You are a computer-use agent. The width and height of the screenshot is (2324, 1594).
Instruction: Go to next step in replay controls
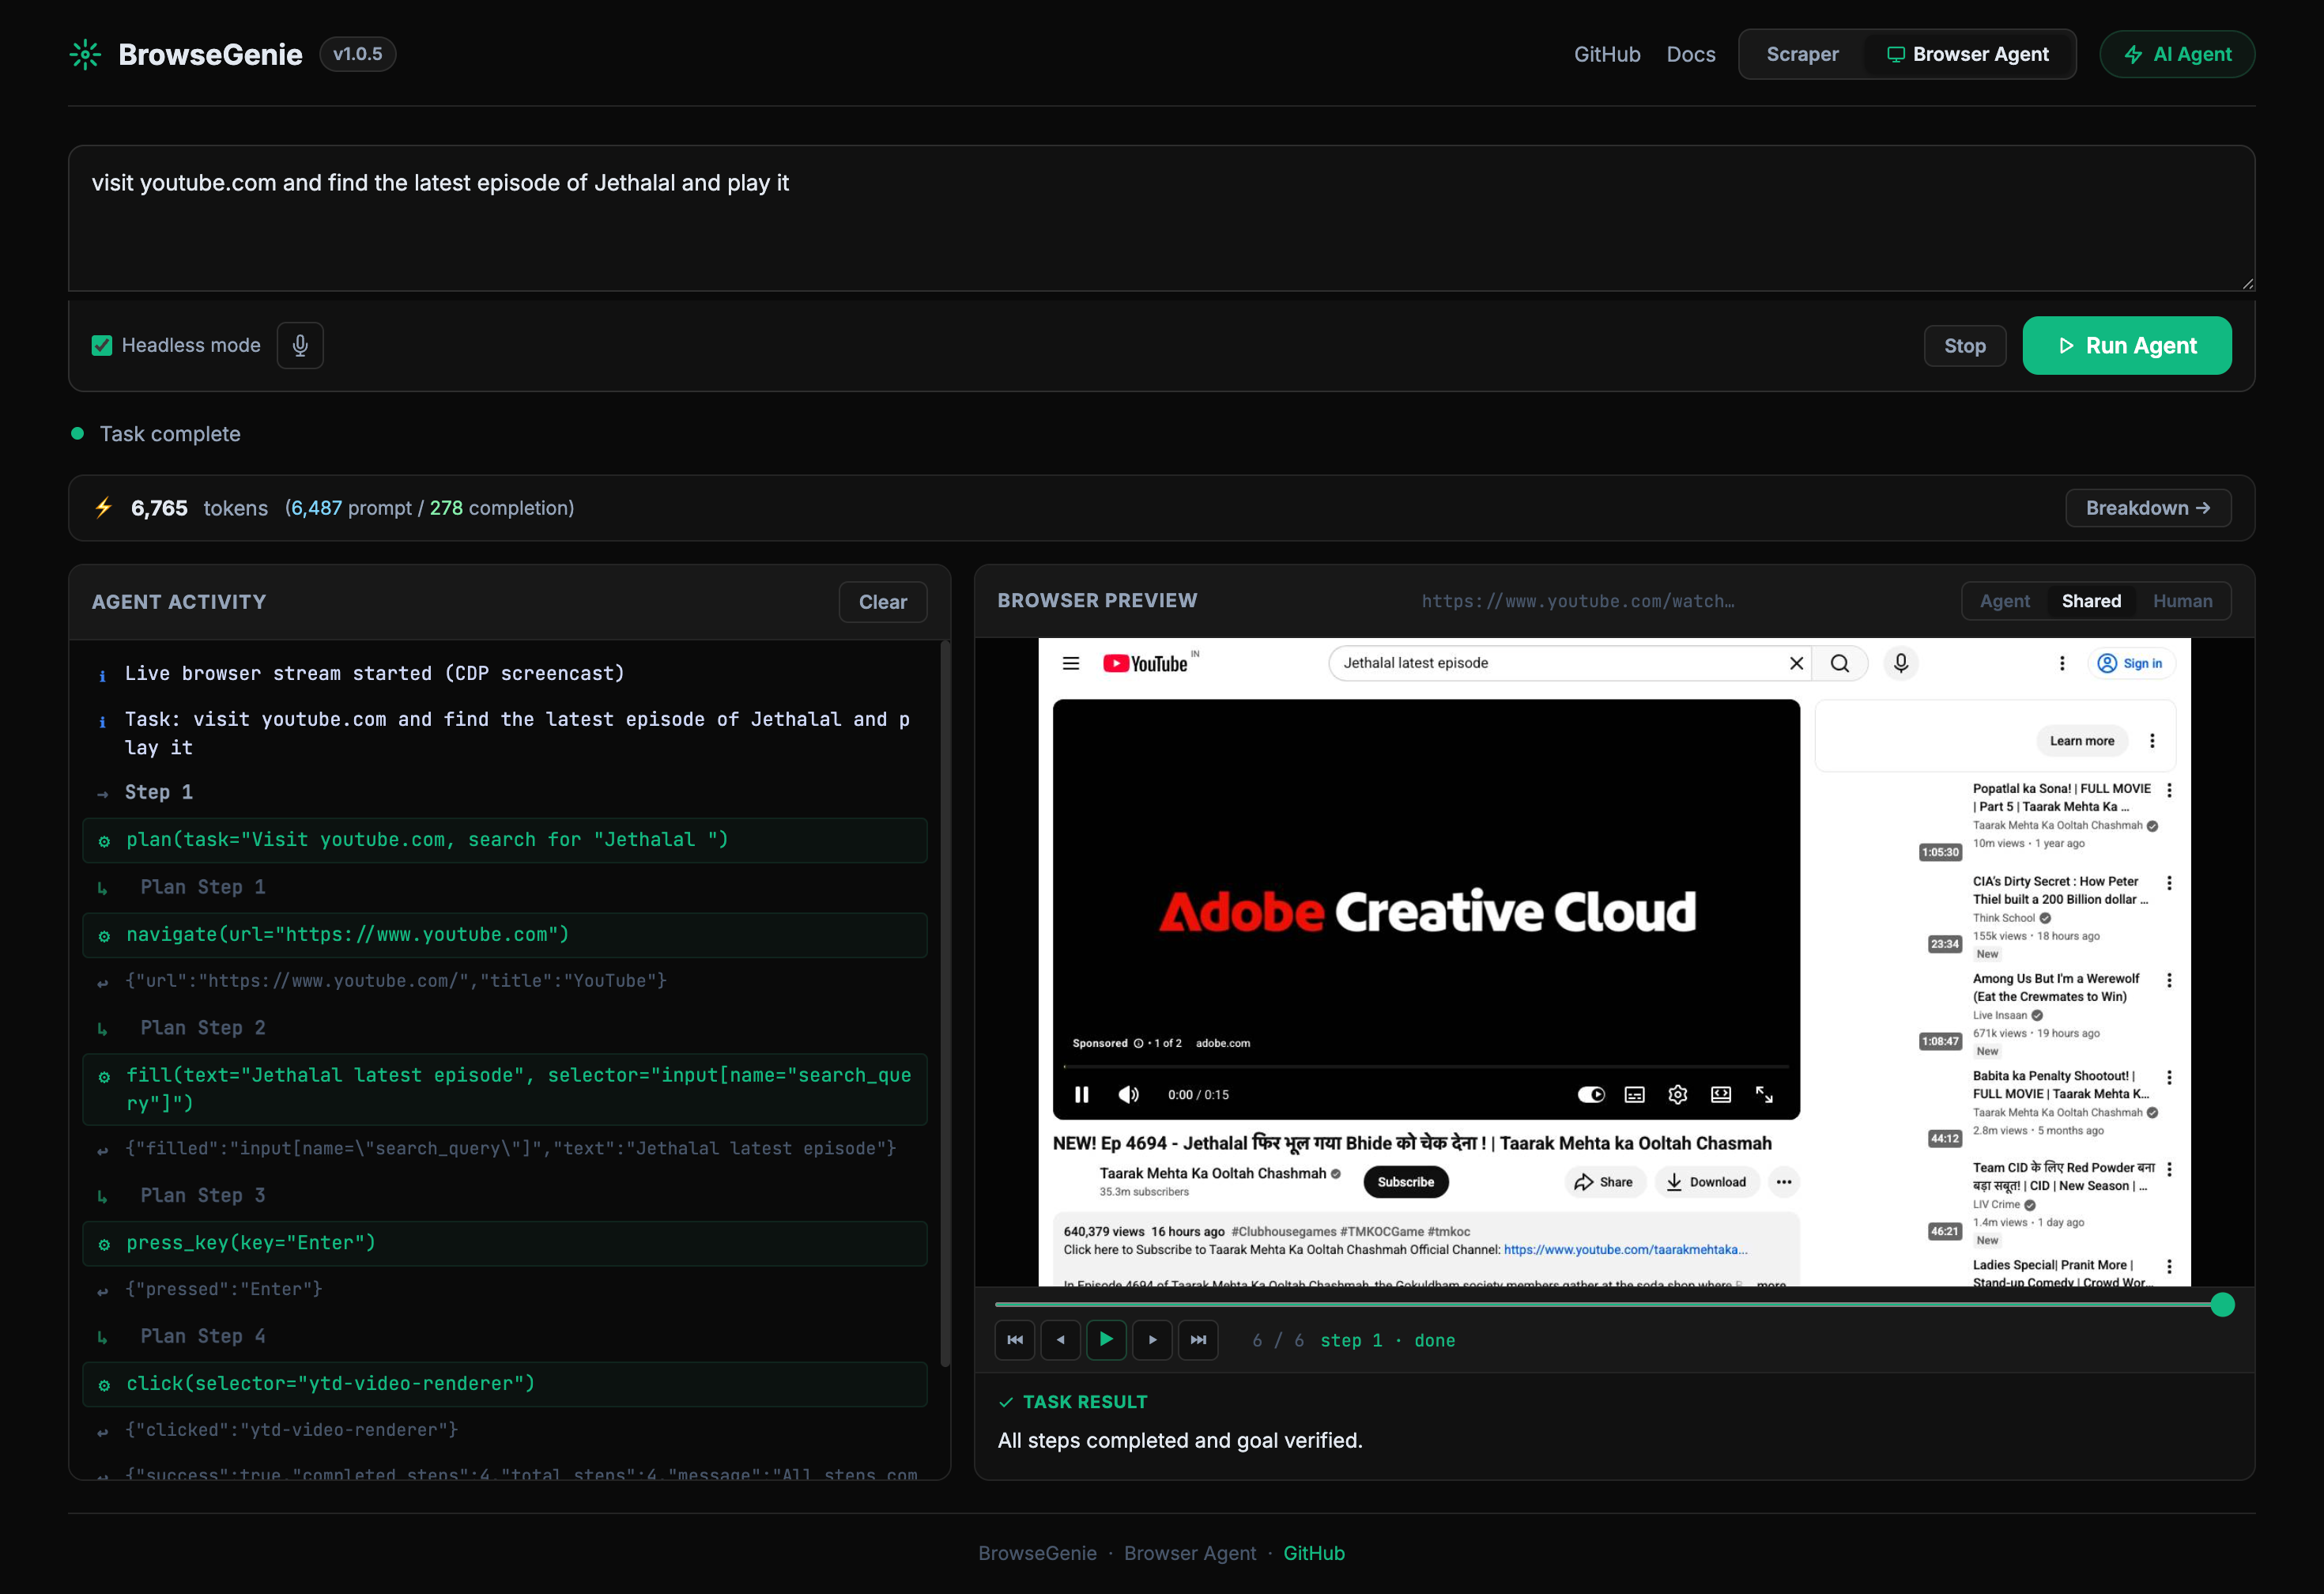coord(1152,1340)
